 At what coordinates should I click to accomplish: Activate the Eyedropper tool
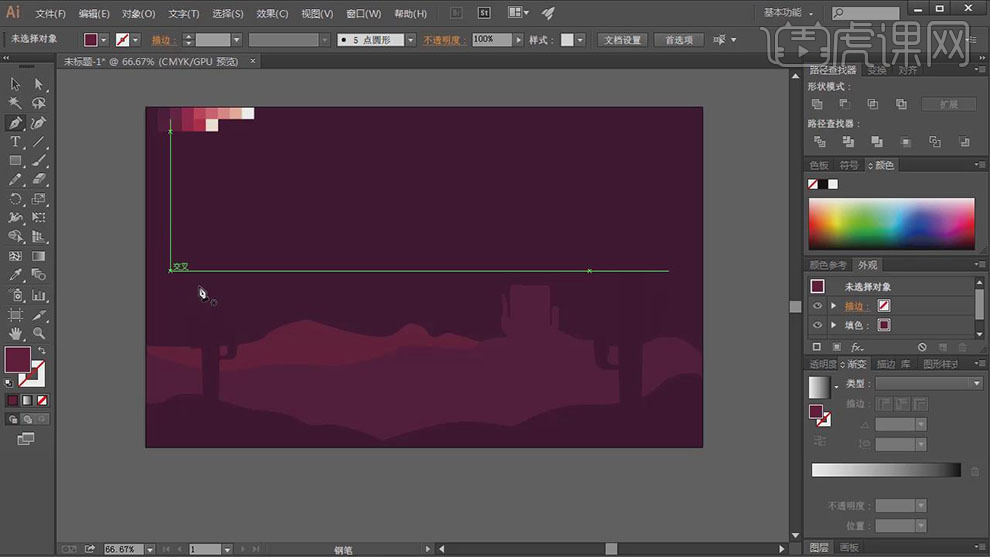coord(15,274)
